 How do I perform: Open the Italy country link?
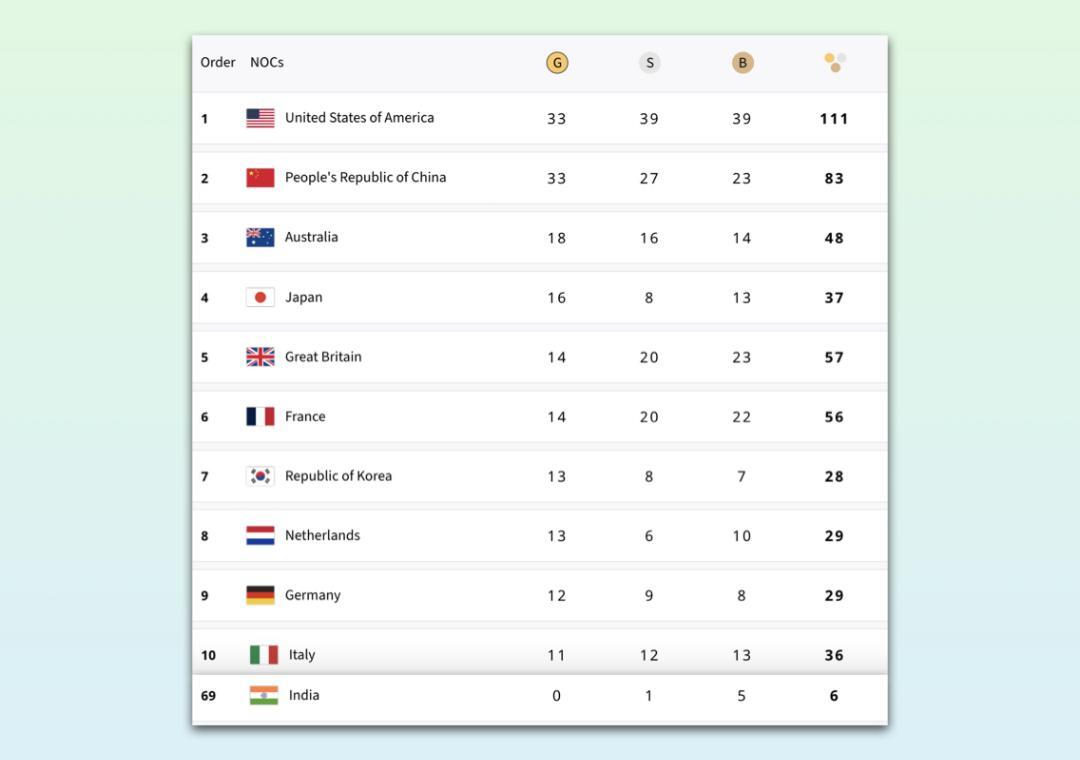point(302,655)
